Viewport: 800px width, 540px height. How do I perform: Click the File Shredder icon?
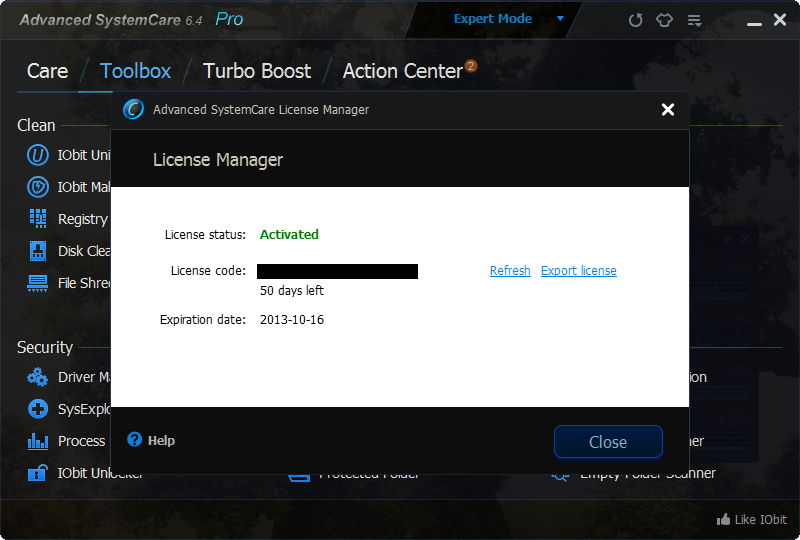coord(38,283)
